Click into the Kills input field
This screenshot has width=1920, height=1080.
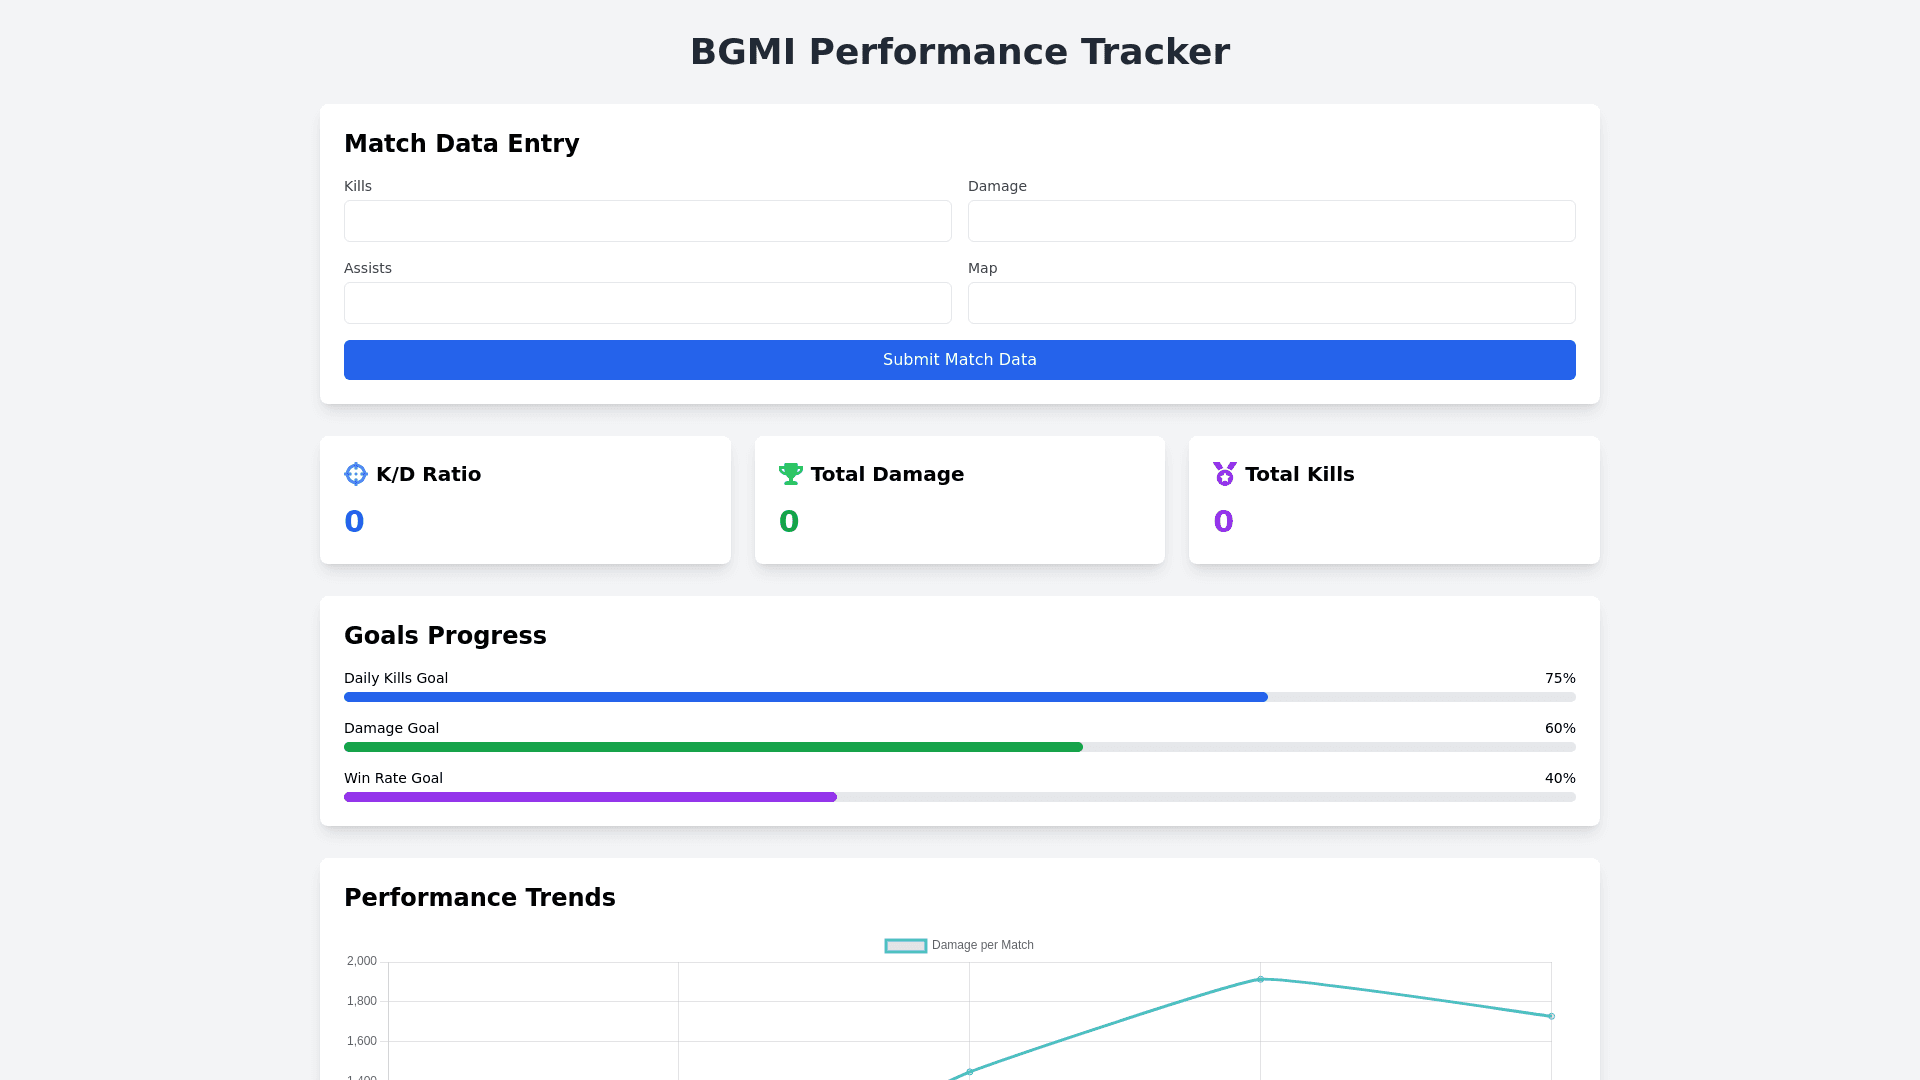pos(648,221)
